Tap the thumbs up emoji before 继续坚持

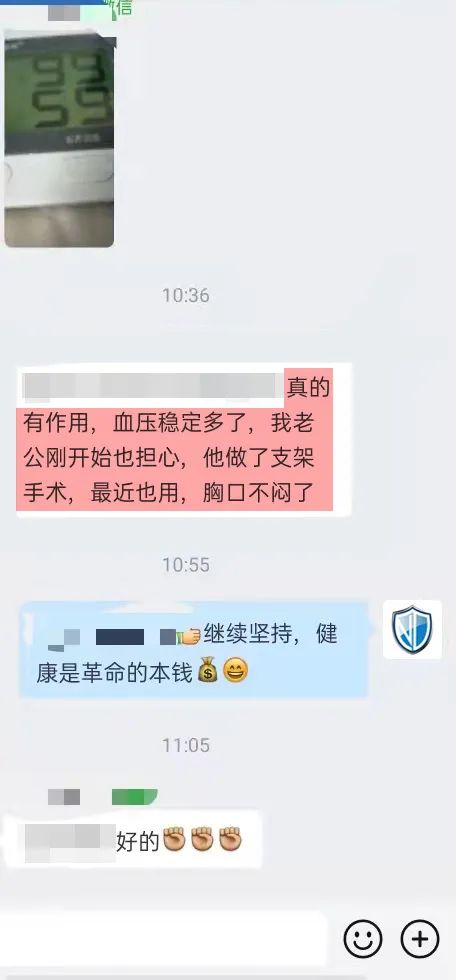point(189,637)
